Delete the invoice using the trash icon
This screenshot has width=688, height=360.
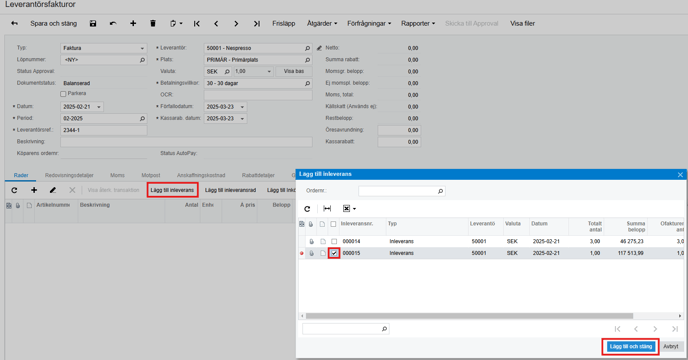pyautogui.click(x=153, y=23)
